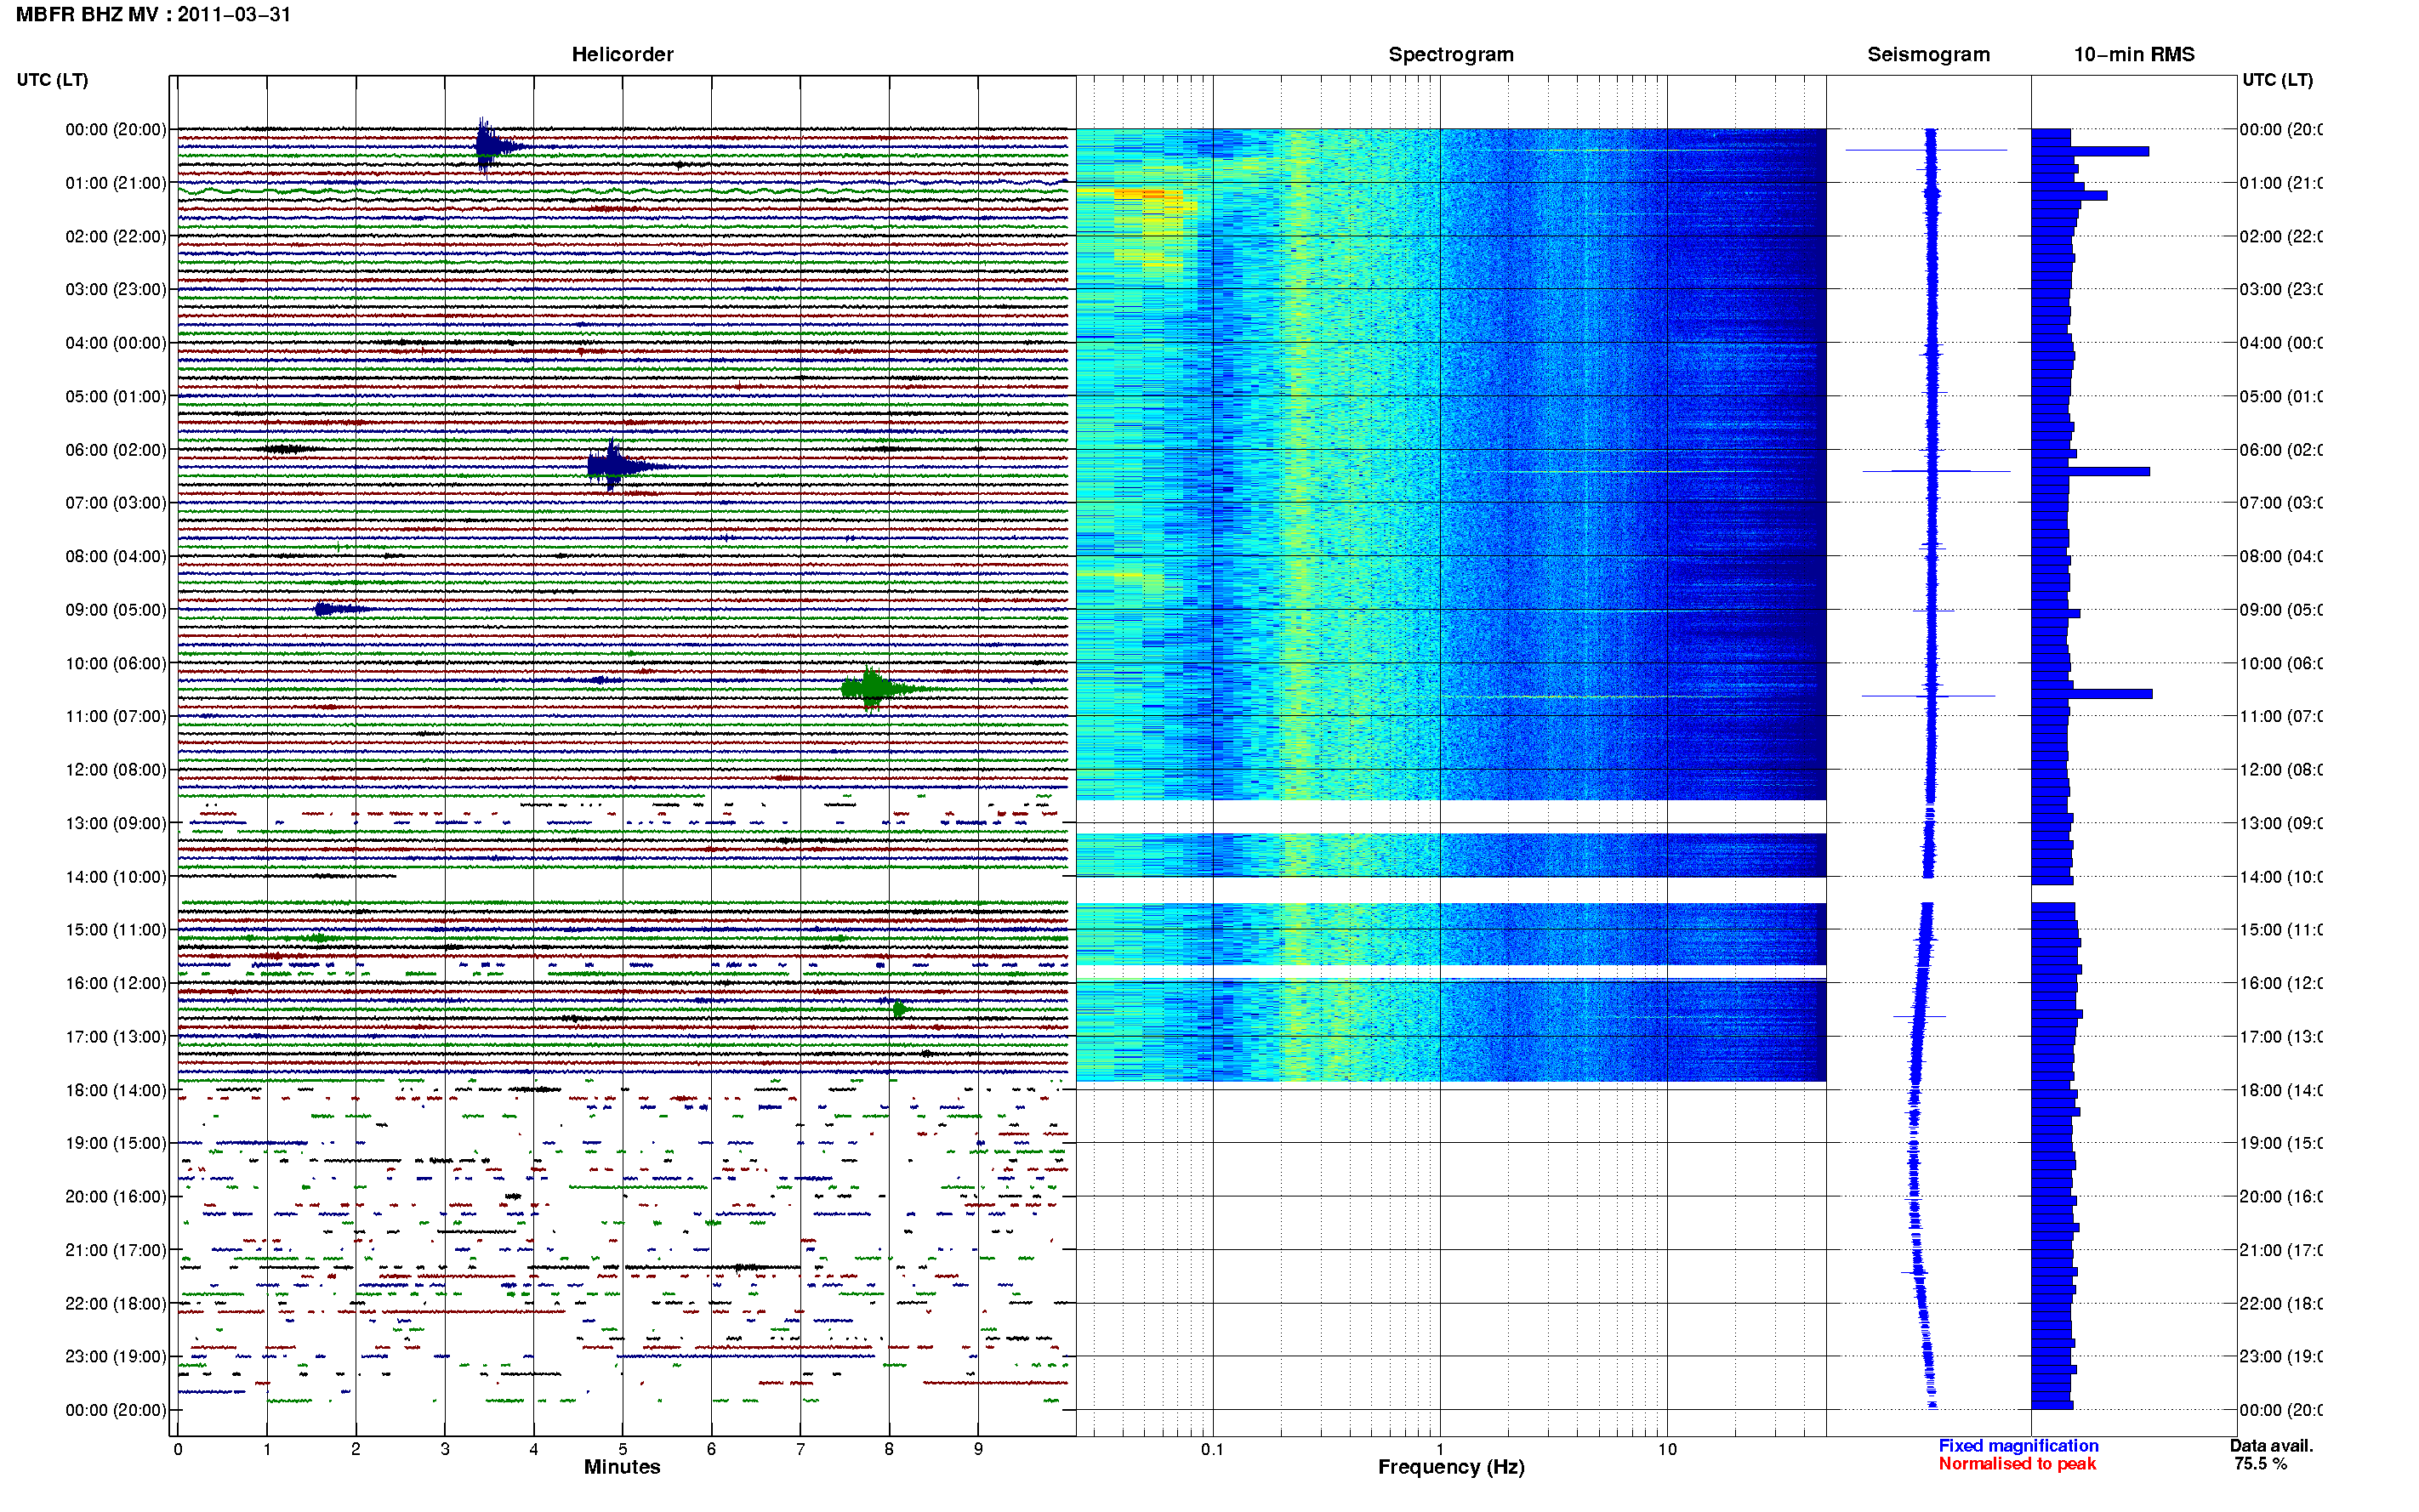2419x1512 pixels.
Task: Click the '0.1' frequency tick label
Action: [x=1212, y=1449]
